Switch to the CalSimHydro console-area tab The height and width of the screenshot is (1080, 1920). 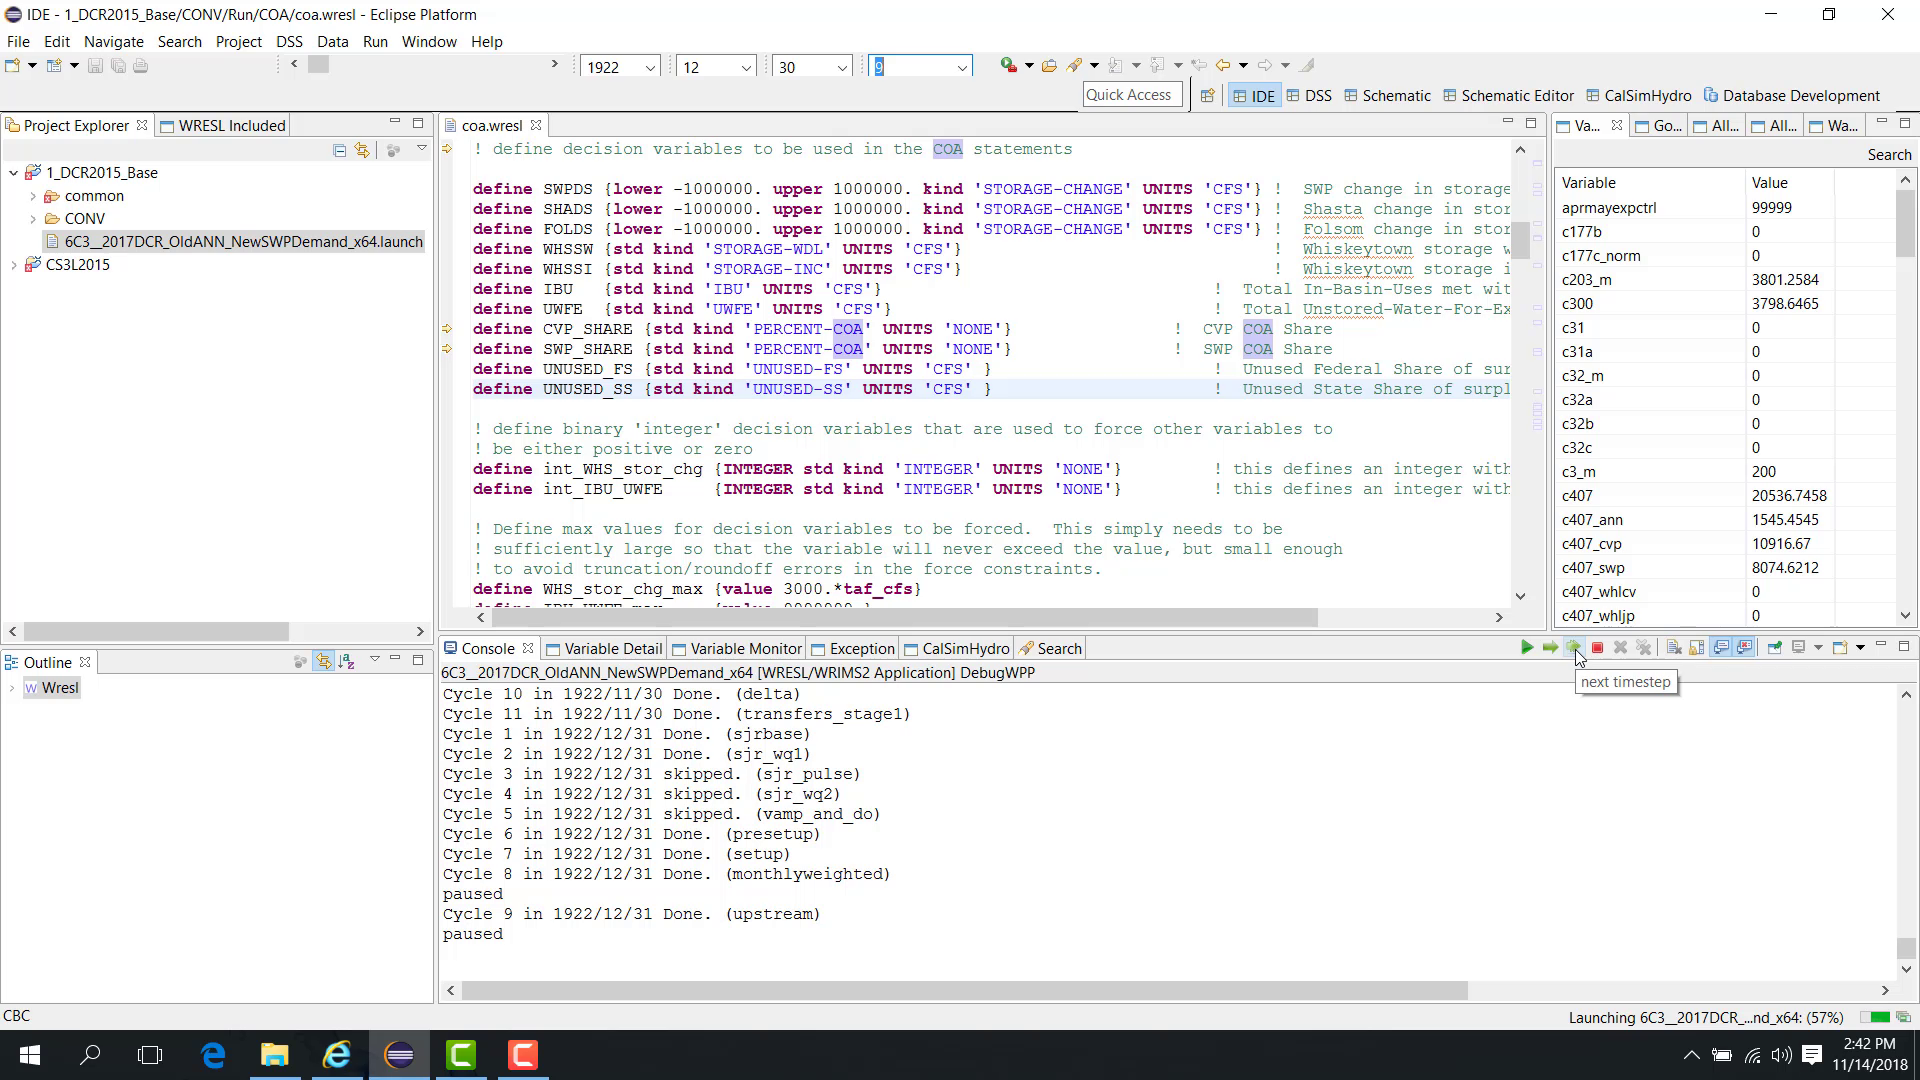tap(957, 648)
